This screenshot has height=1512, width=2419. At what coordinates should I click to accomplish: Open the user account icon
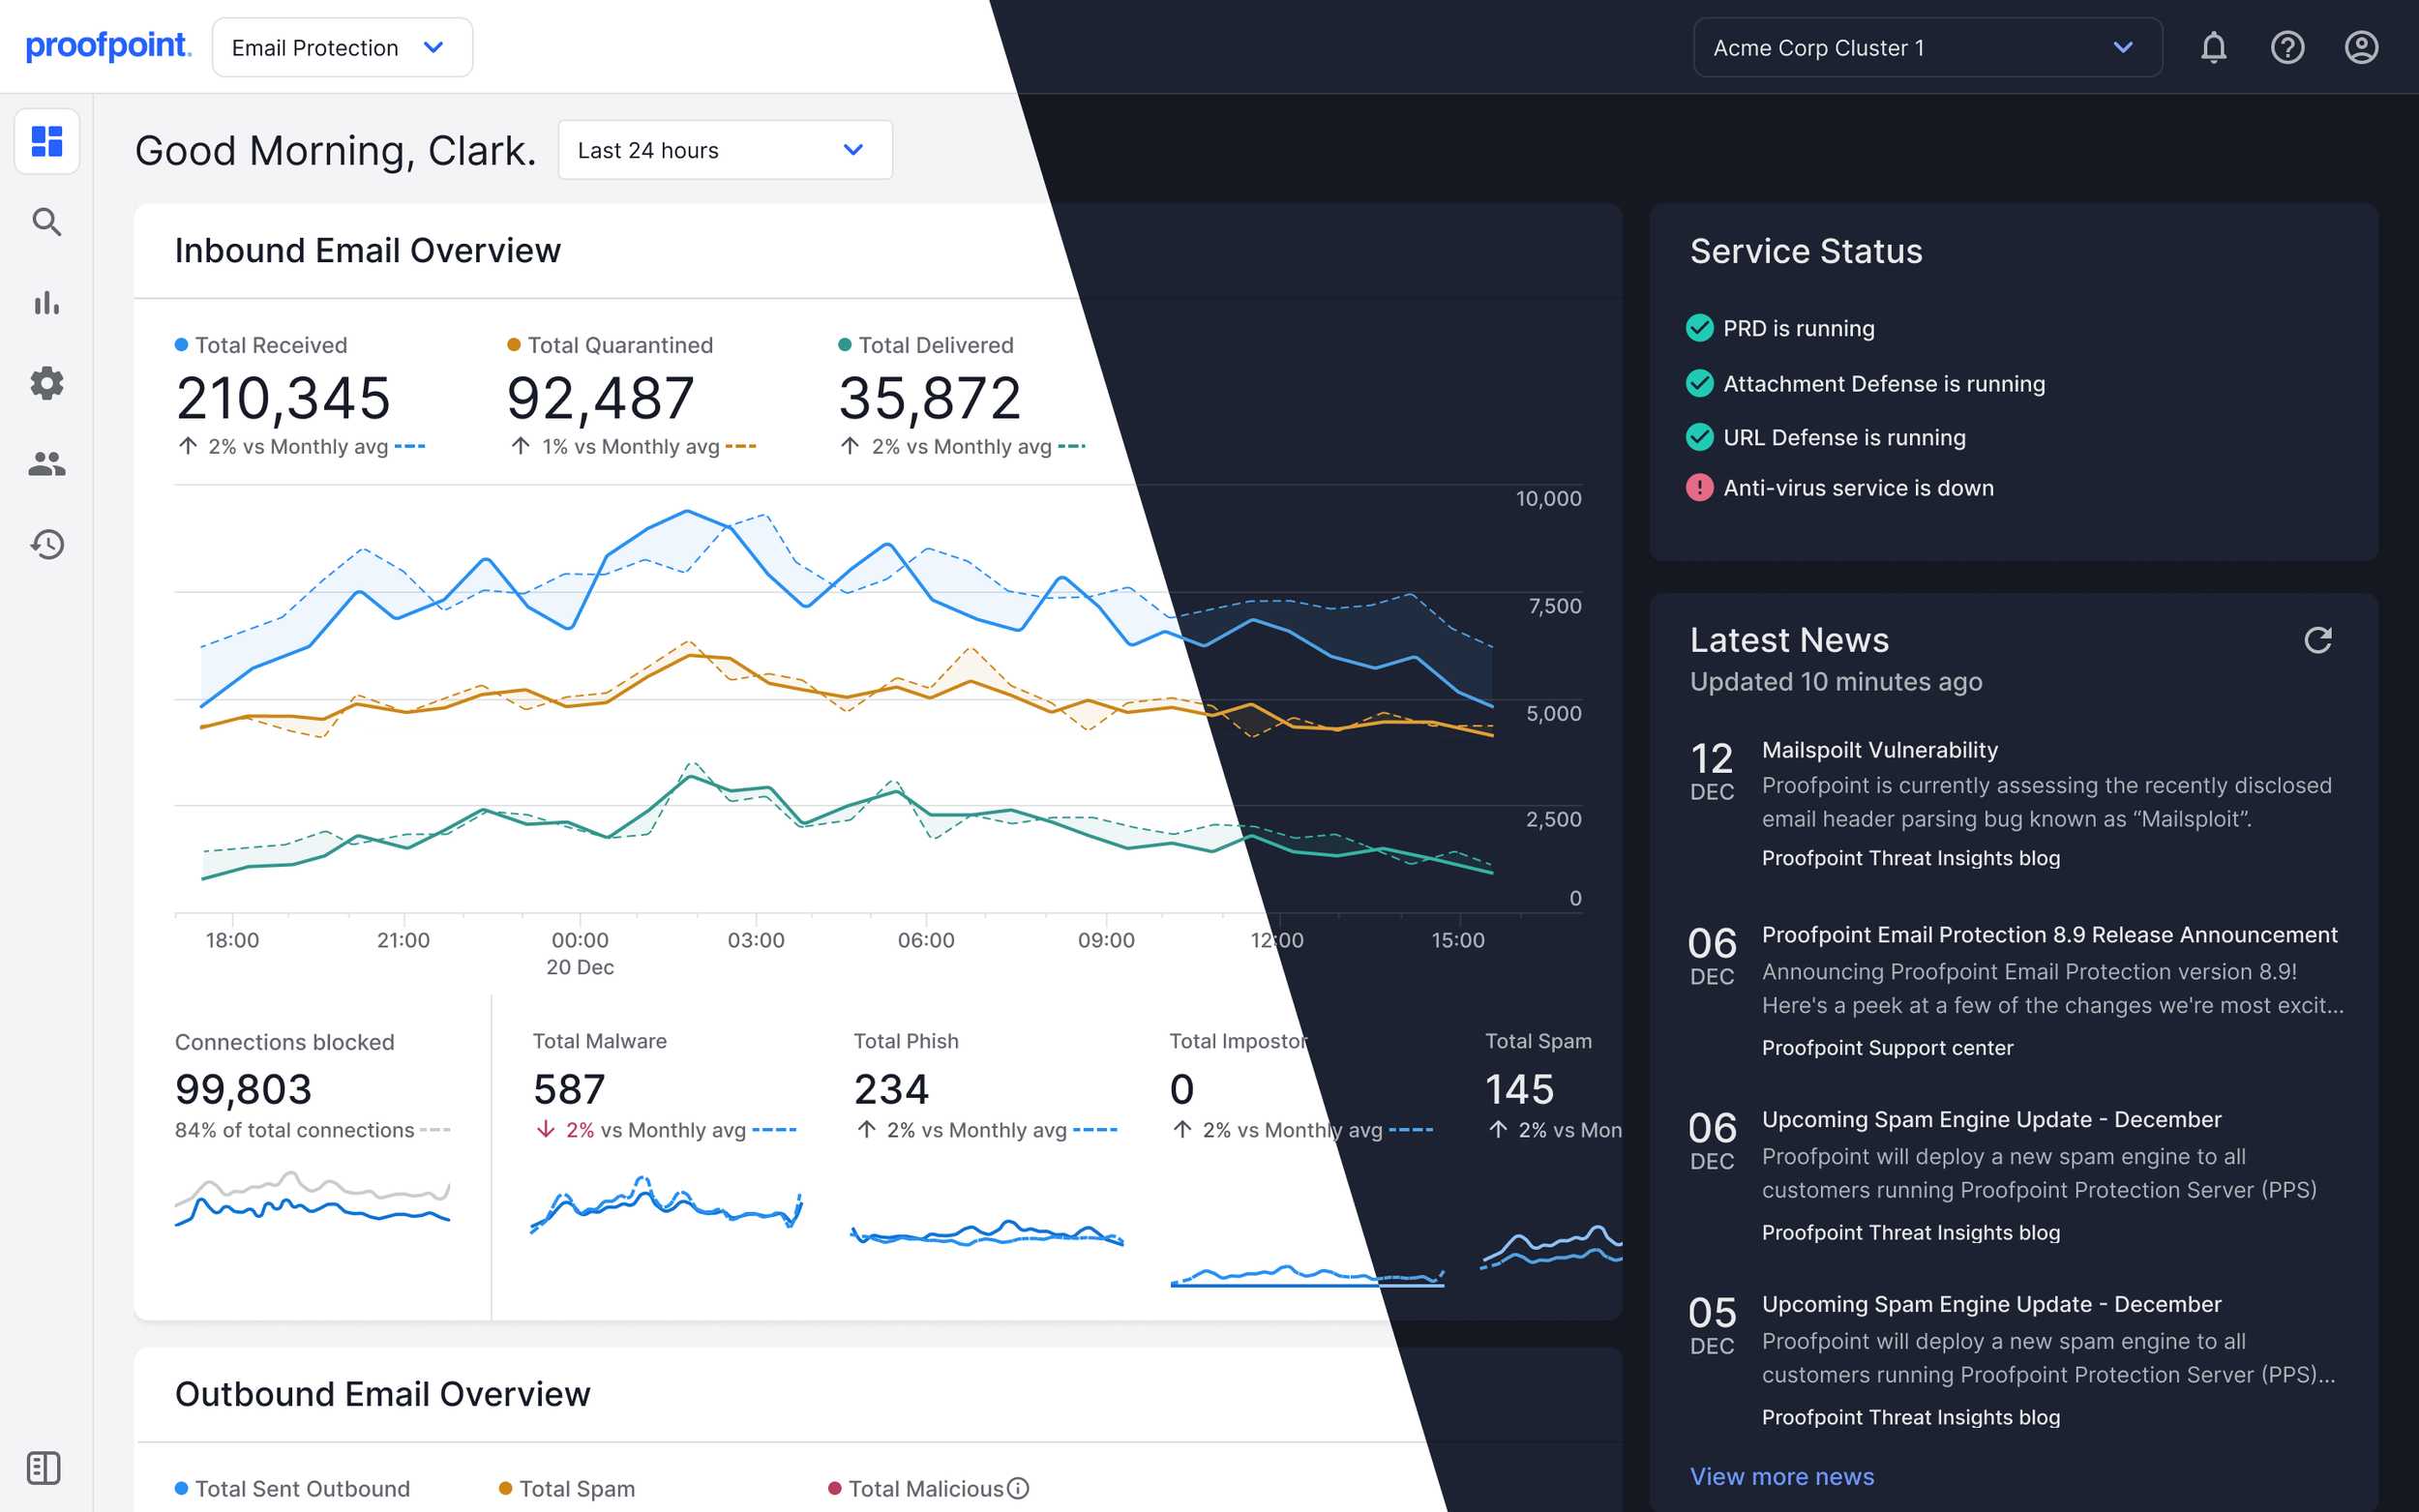tap(2361, 47)
